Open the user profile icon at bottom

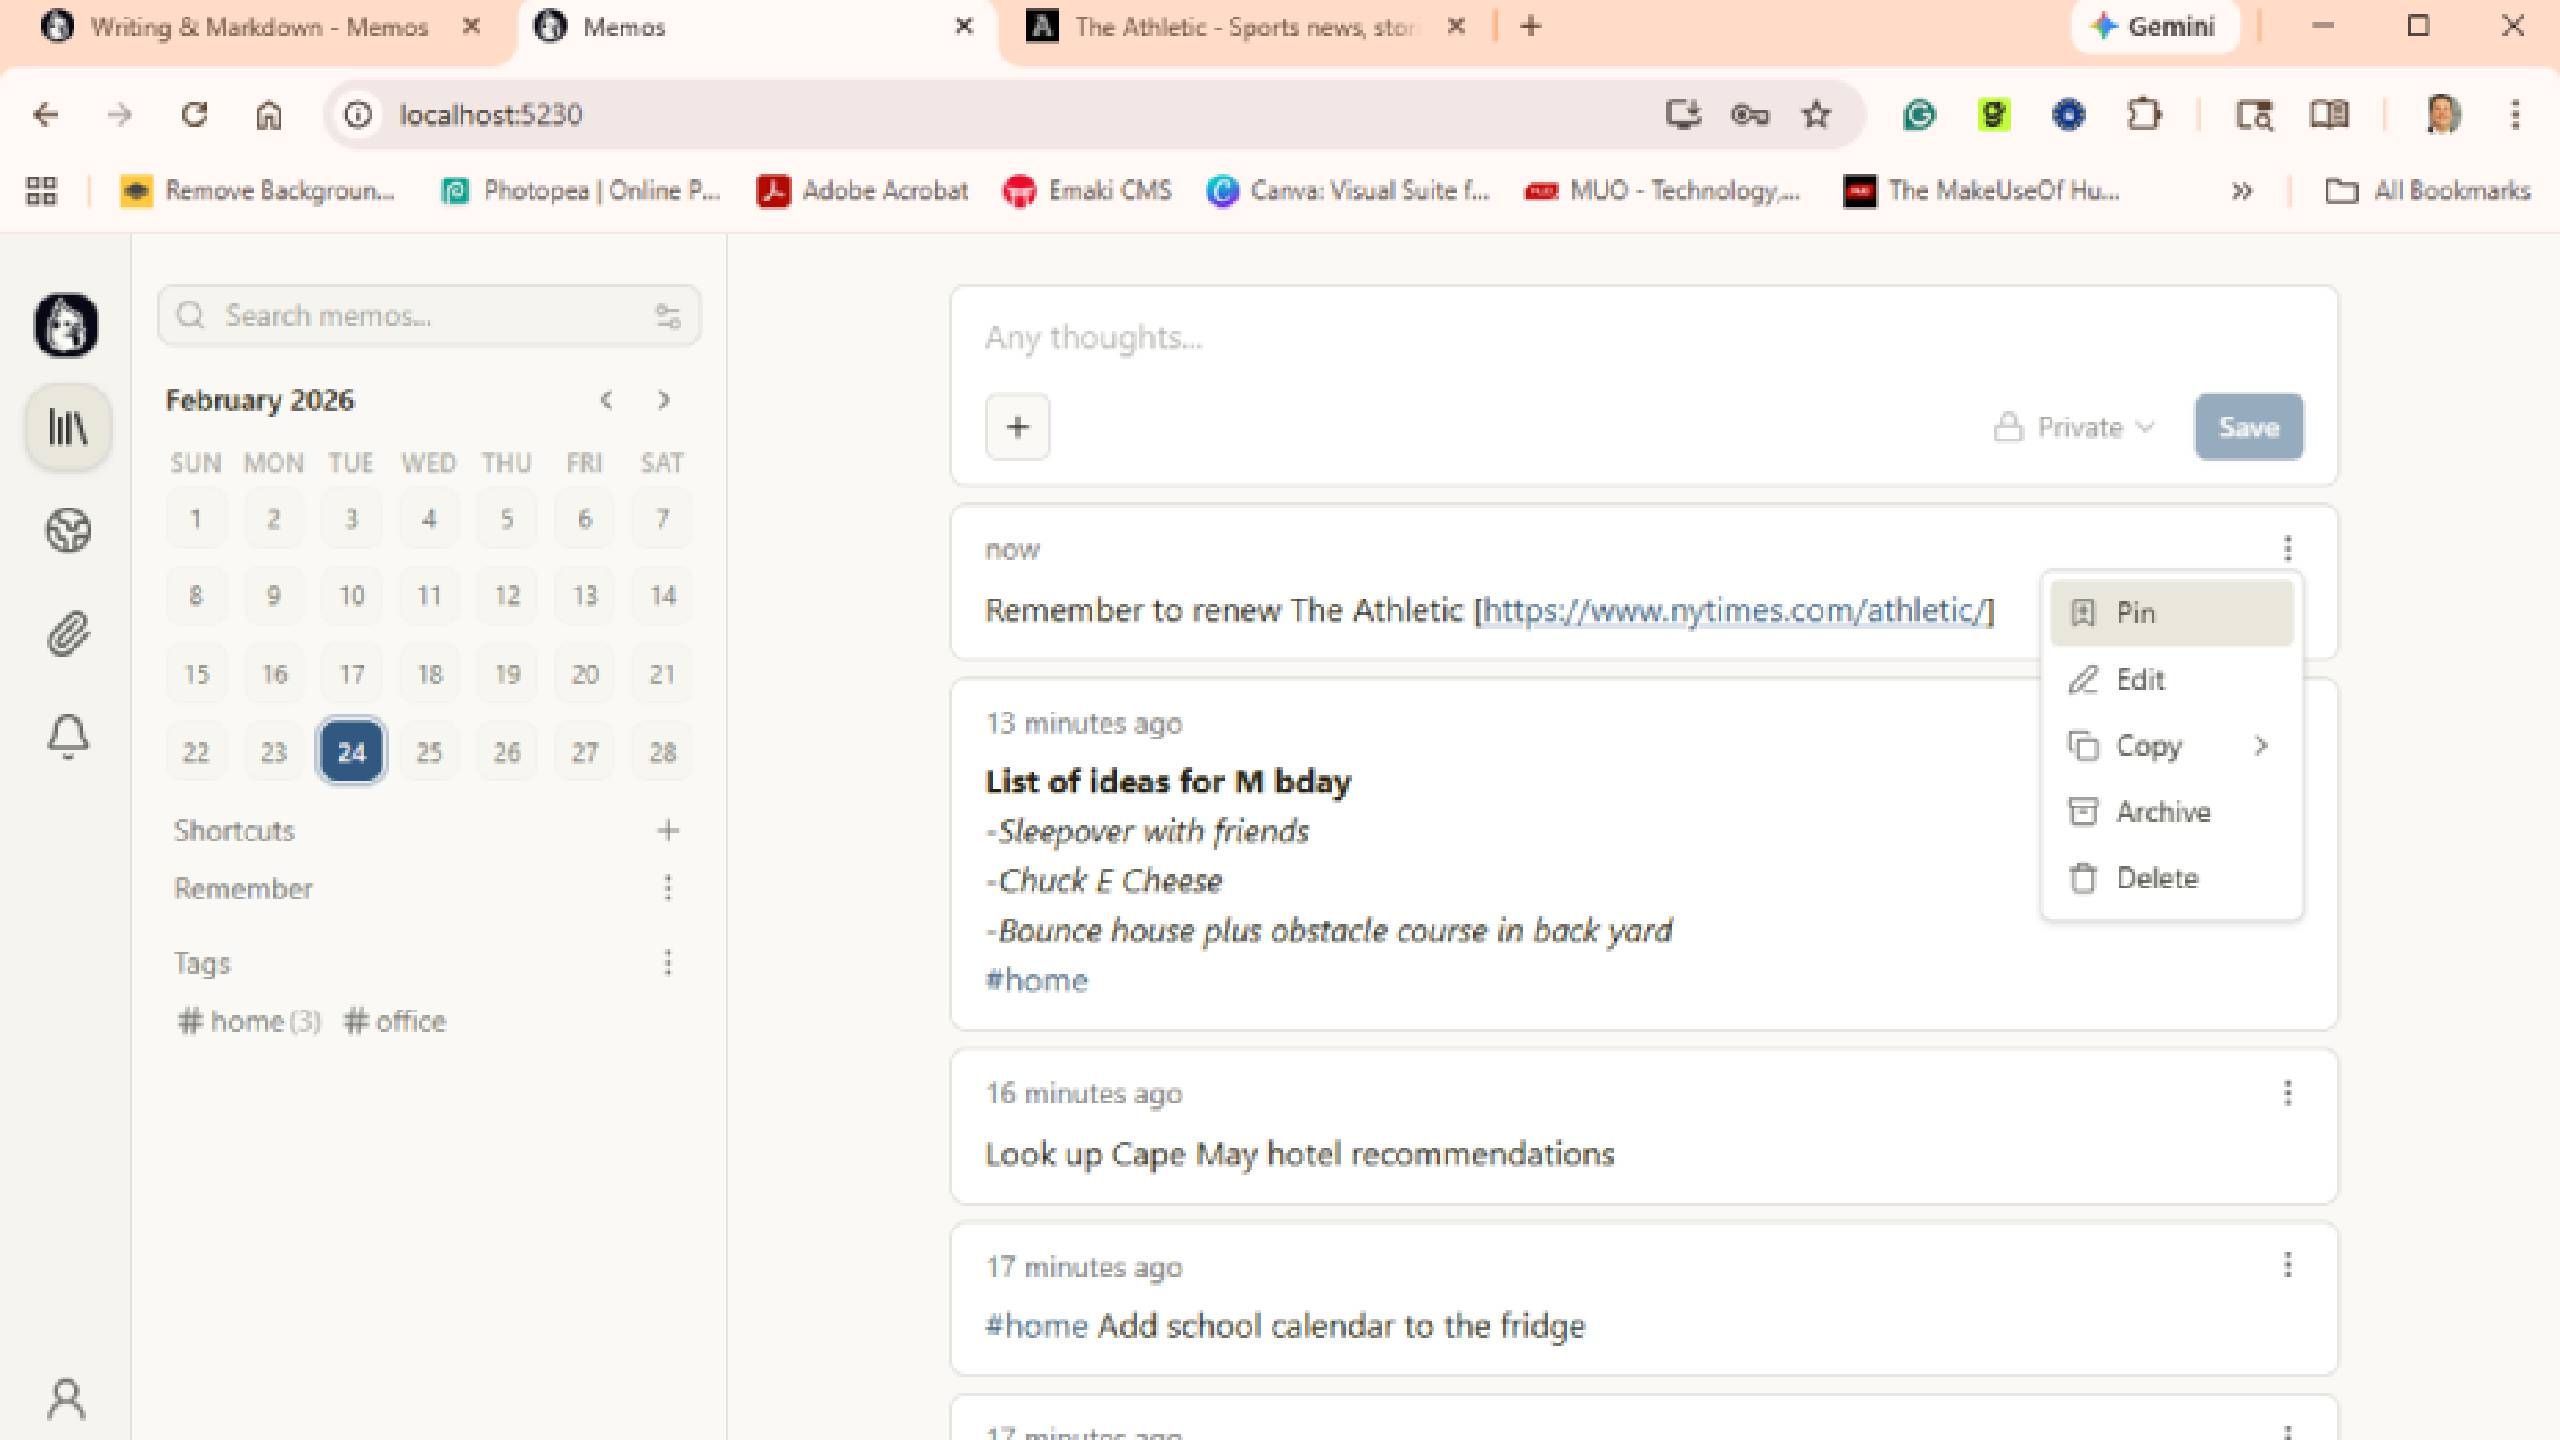[x=67, y=1399]
